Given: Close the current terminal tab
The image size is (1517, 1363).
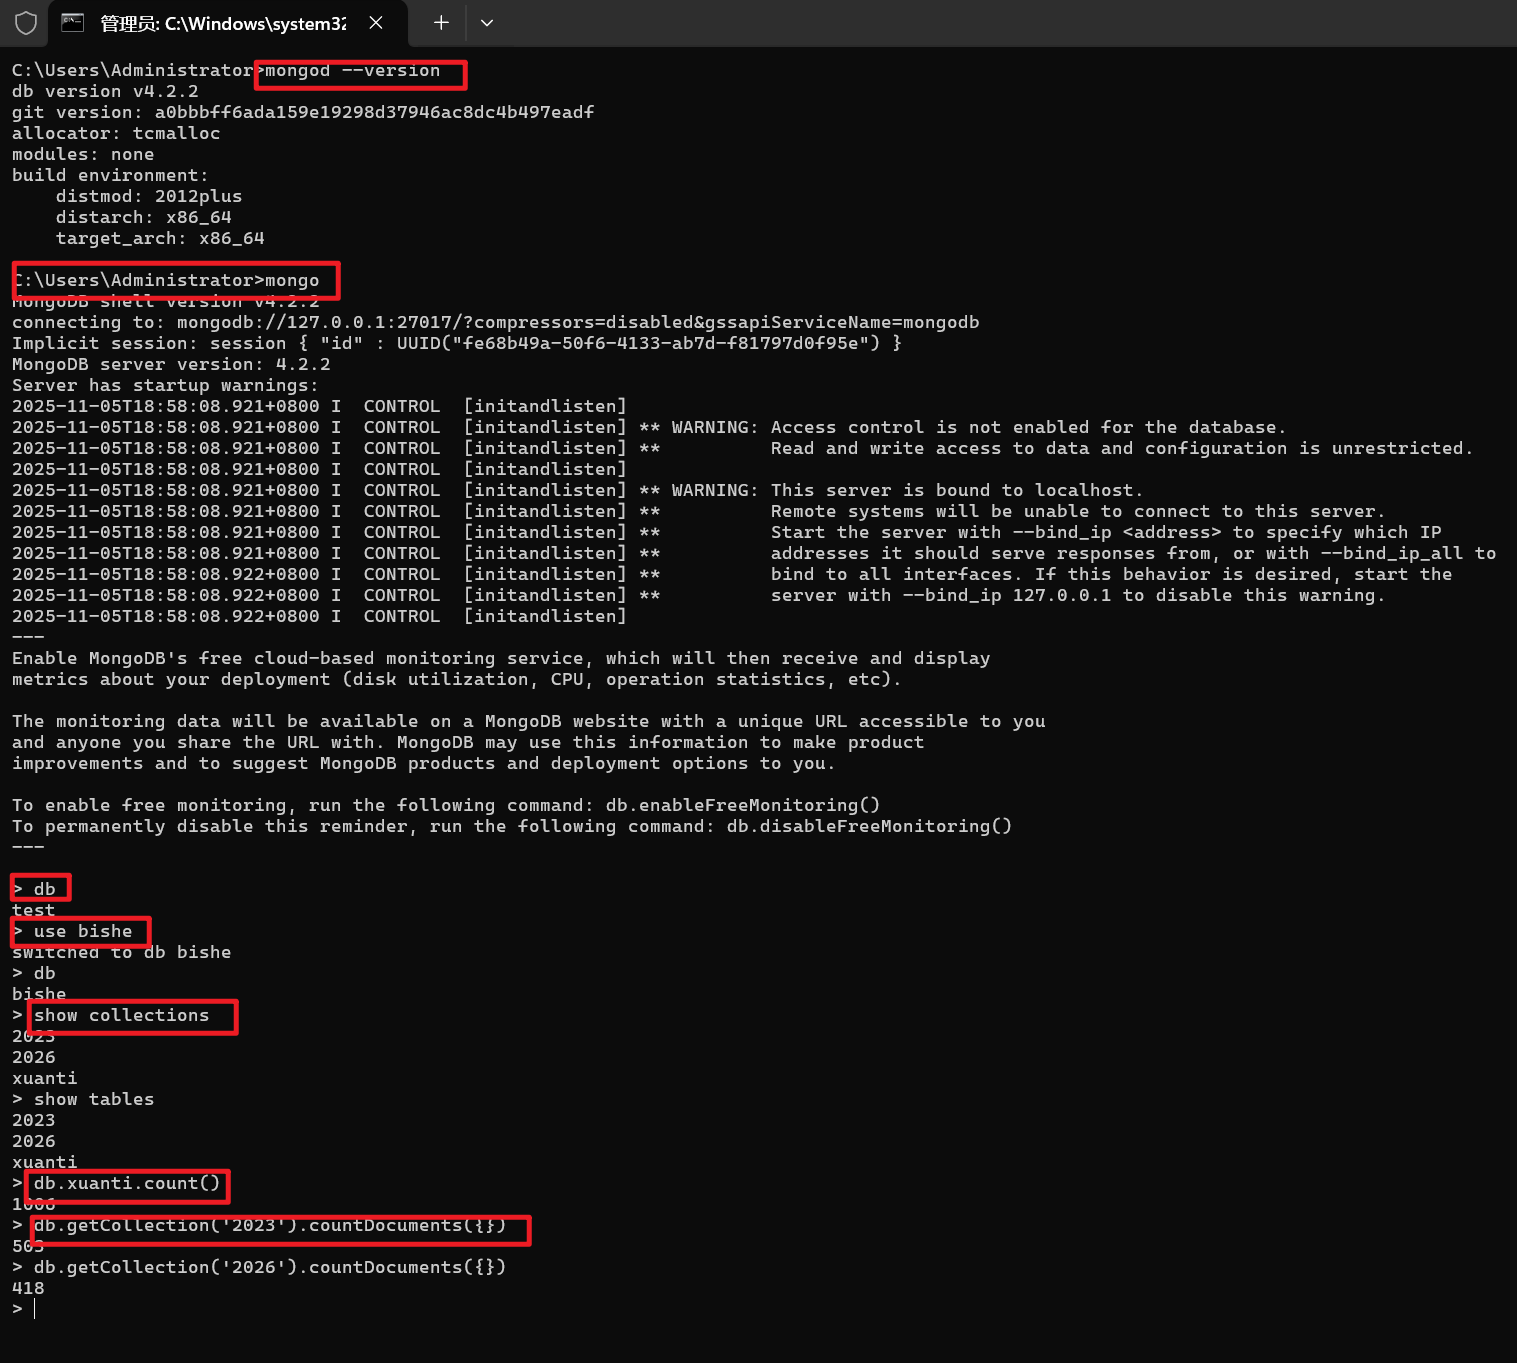Looking at the screenshot, I should (x=376, y=22).
